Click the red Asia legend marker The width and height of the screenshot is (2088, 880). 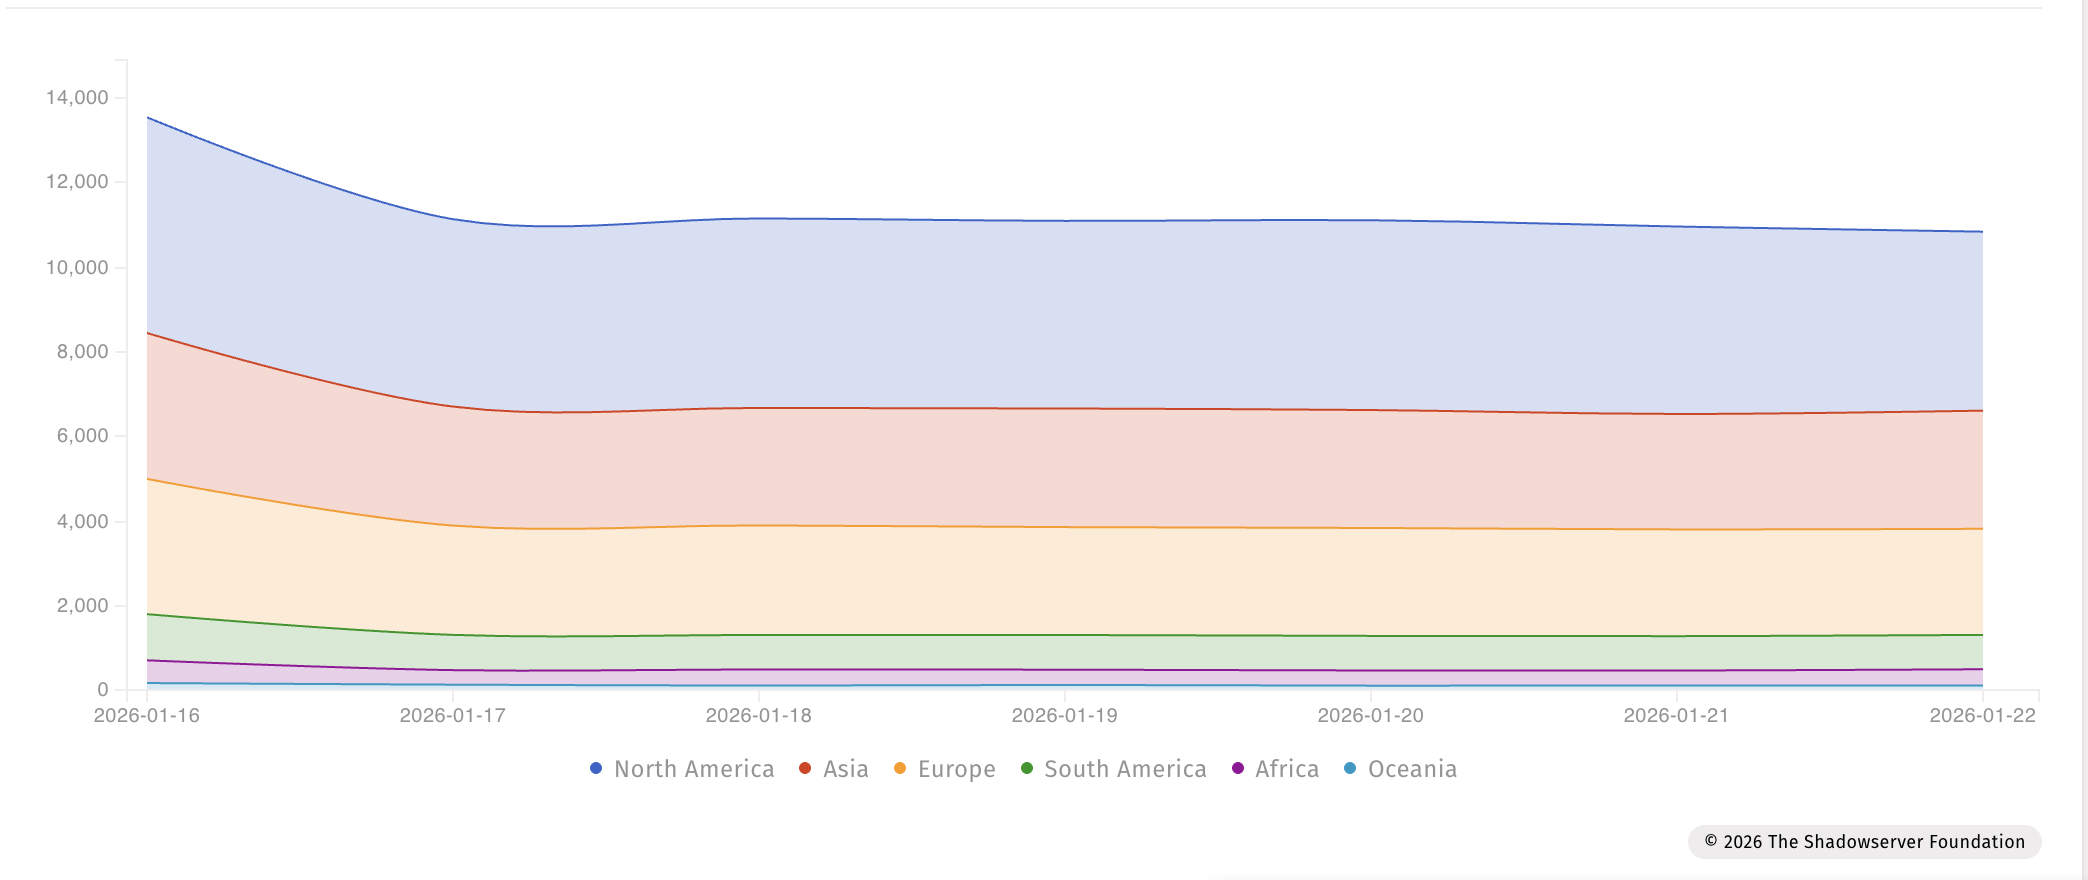coord(805,768)
